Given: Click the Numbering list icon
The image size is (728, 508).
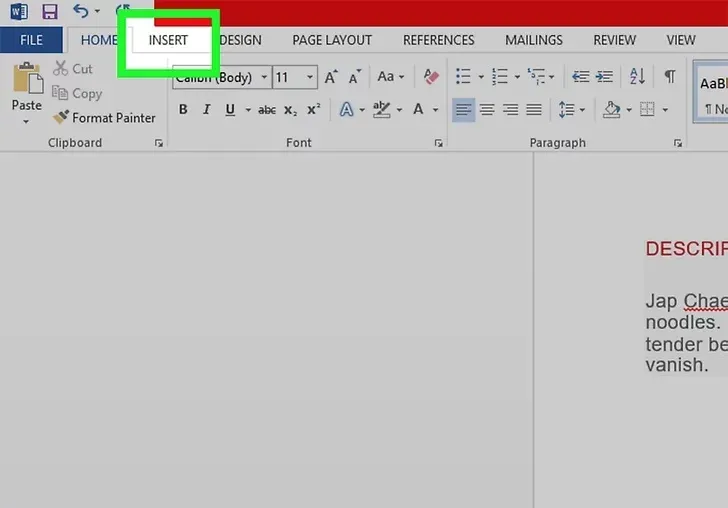Looking at the screenshot, I should coord(500,77).
